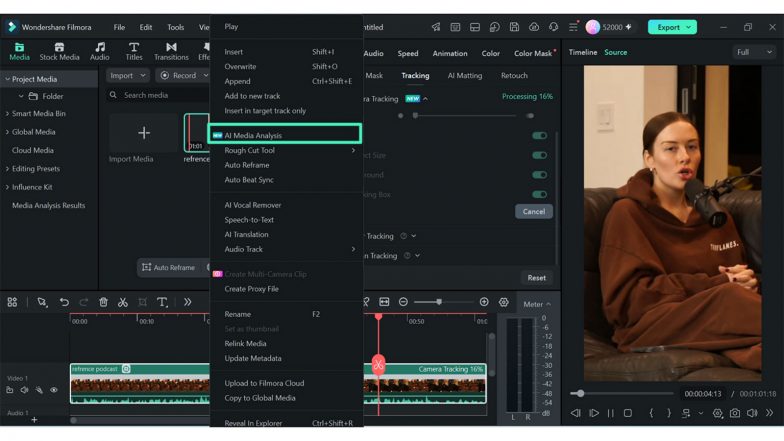This screenshot has height=441, width=784.
Task: Click Auto Reframe button below media bin
Action: (x=169, y=268)
